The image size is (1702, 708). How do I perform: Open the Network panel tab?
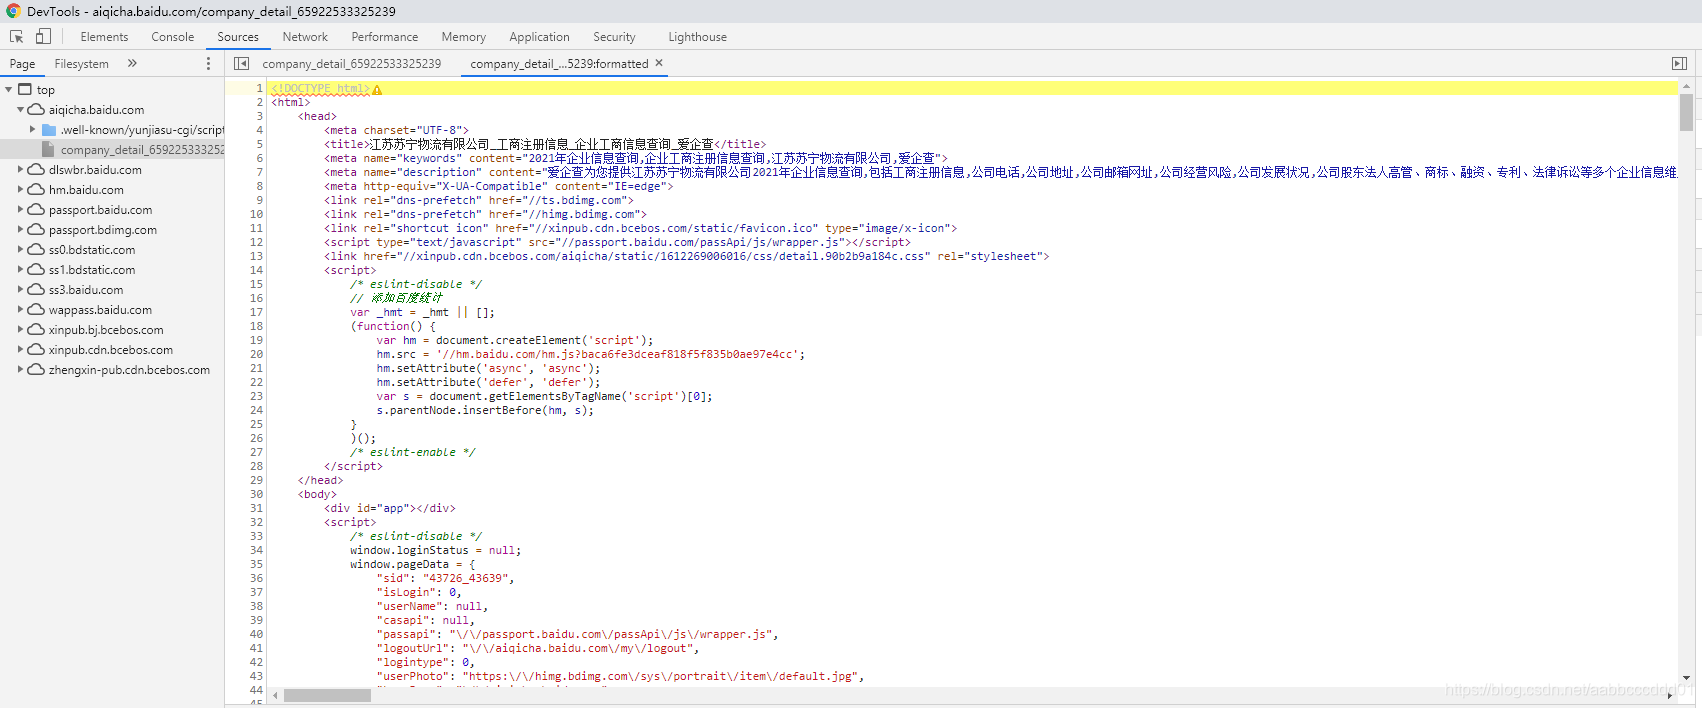(x=305, y=37)
